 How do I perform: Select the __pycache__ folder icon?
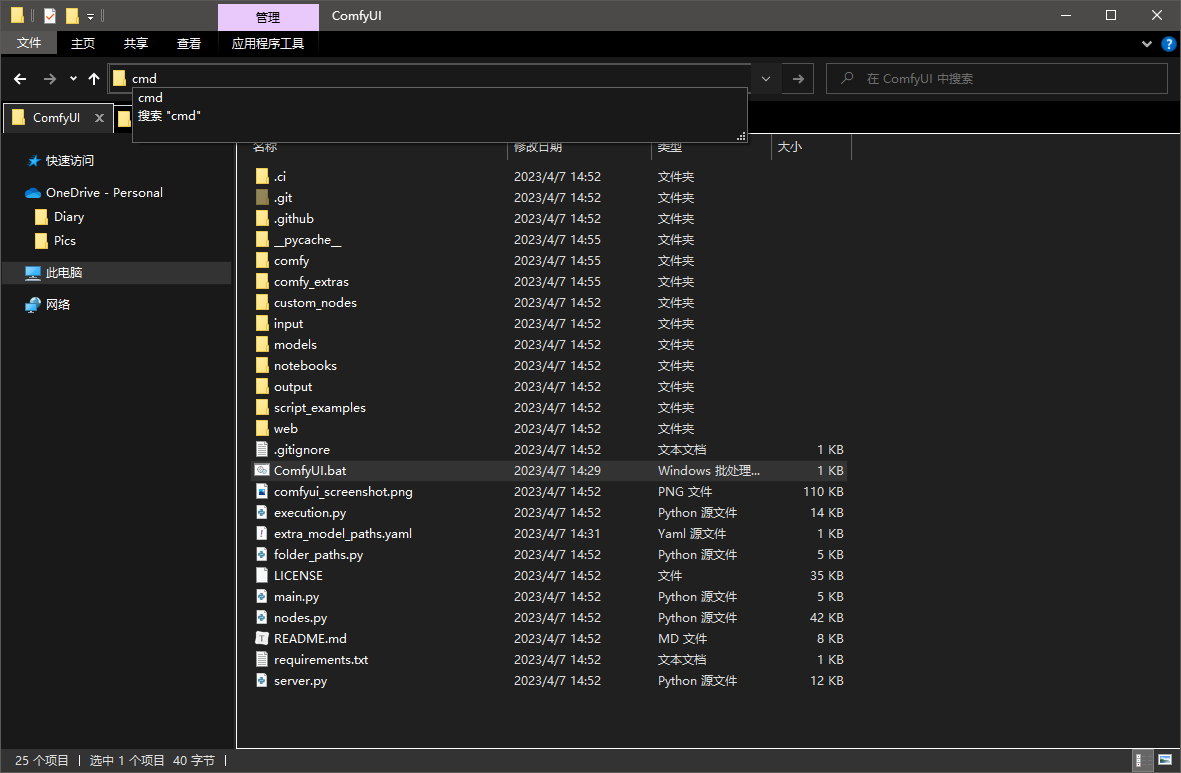pos(261,240)
